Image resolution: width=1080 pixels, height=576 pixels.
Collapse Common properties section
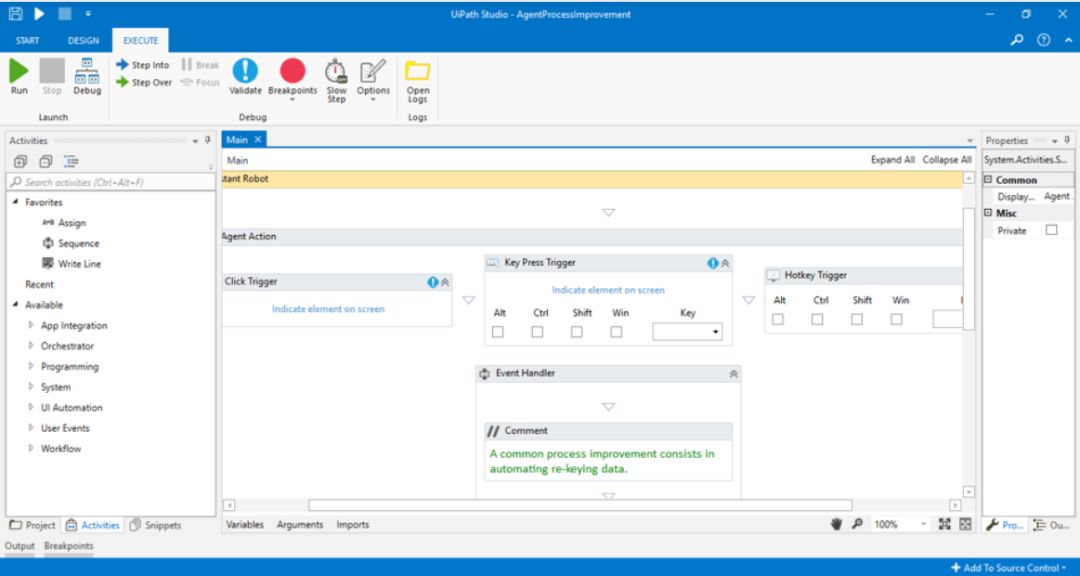(x=988, y=180)
